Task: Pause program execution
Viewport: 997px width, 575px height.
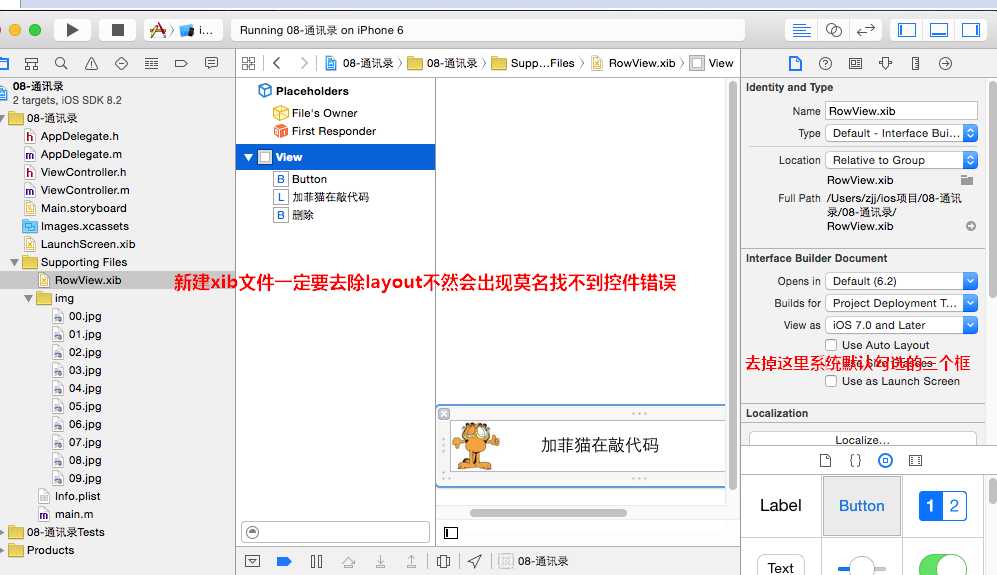Action: [x=316, y=561]
